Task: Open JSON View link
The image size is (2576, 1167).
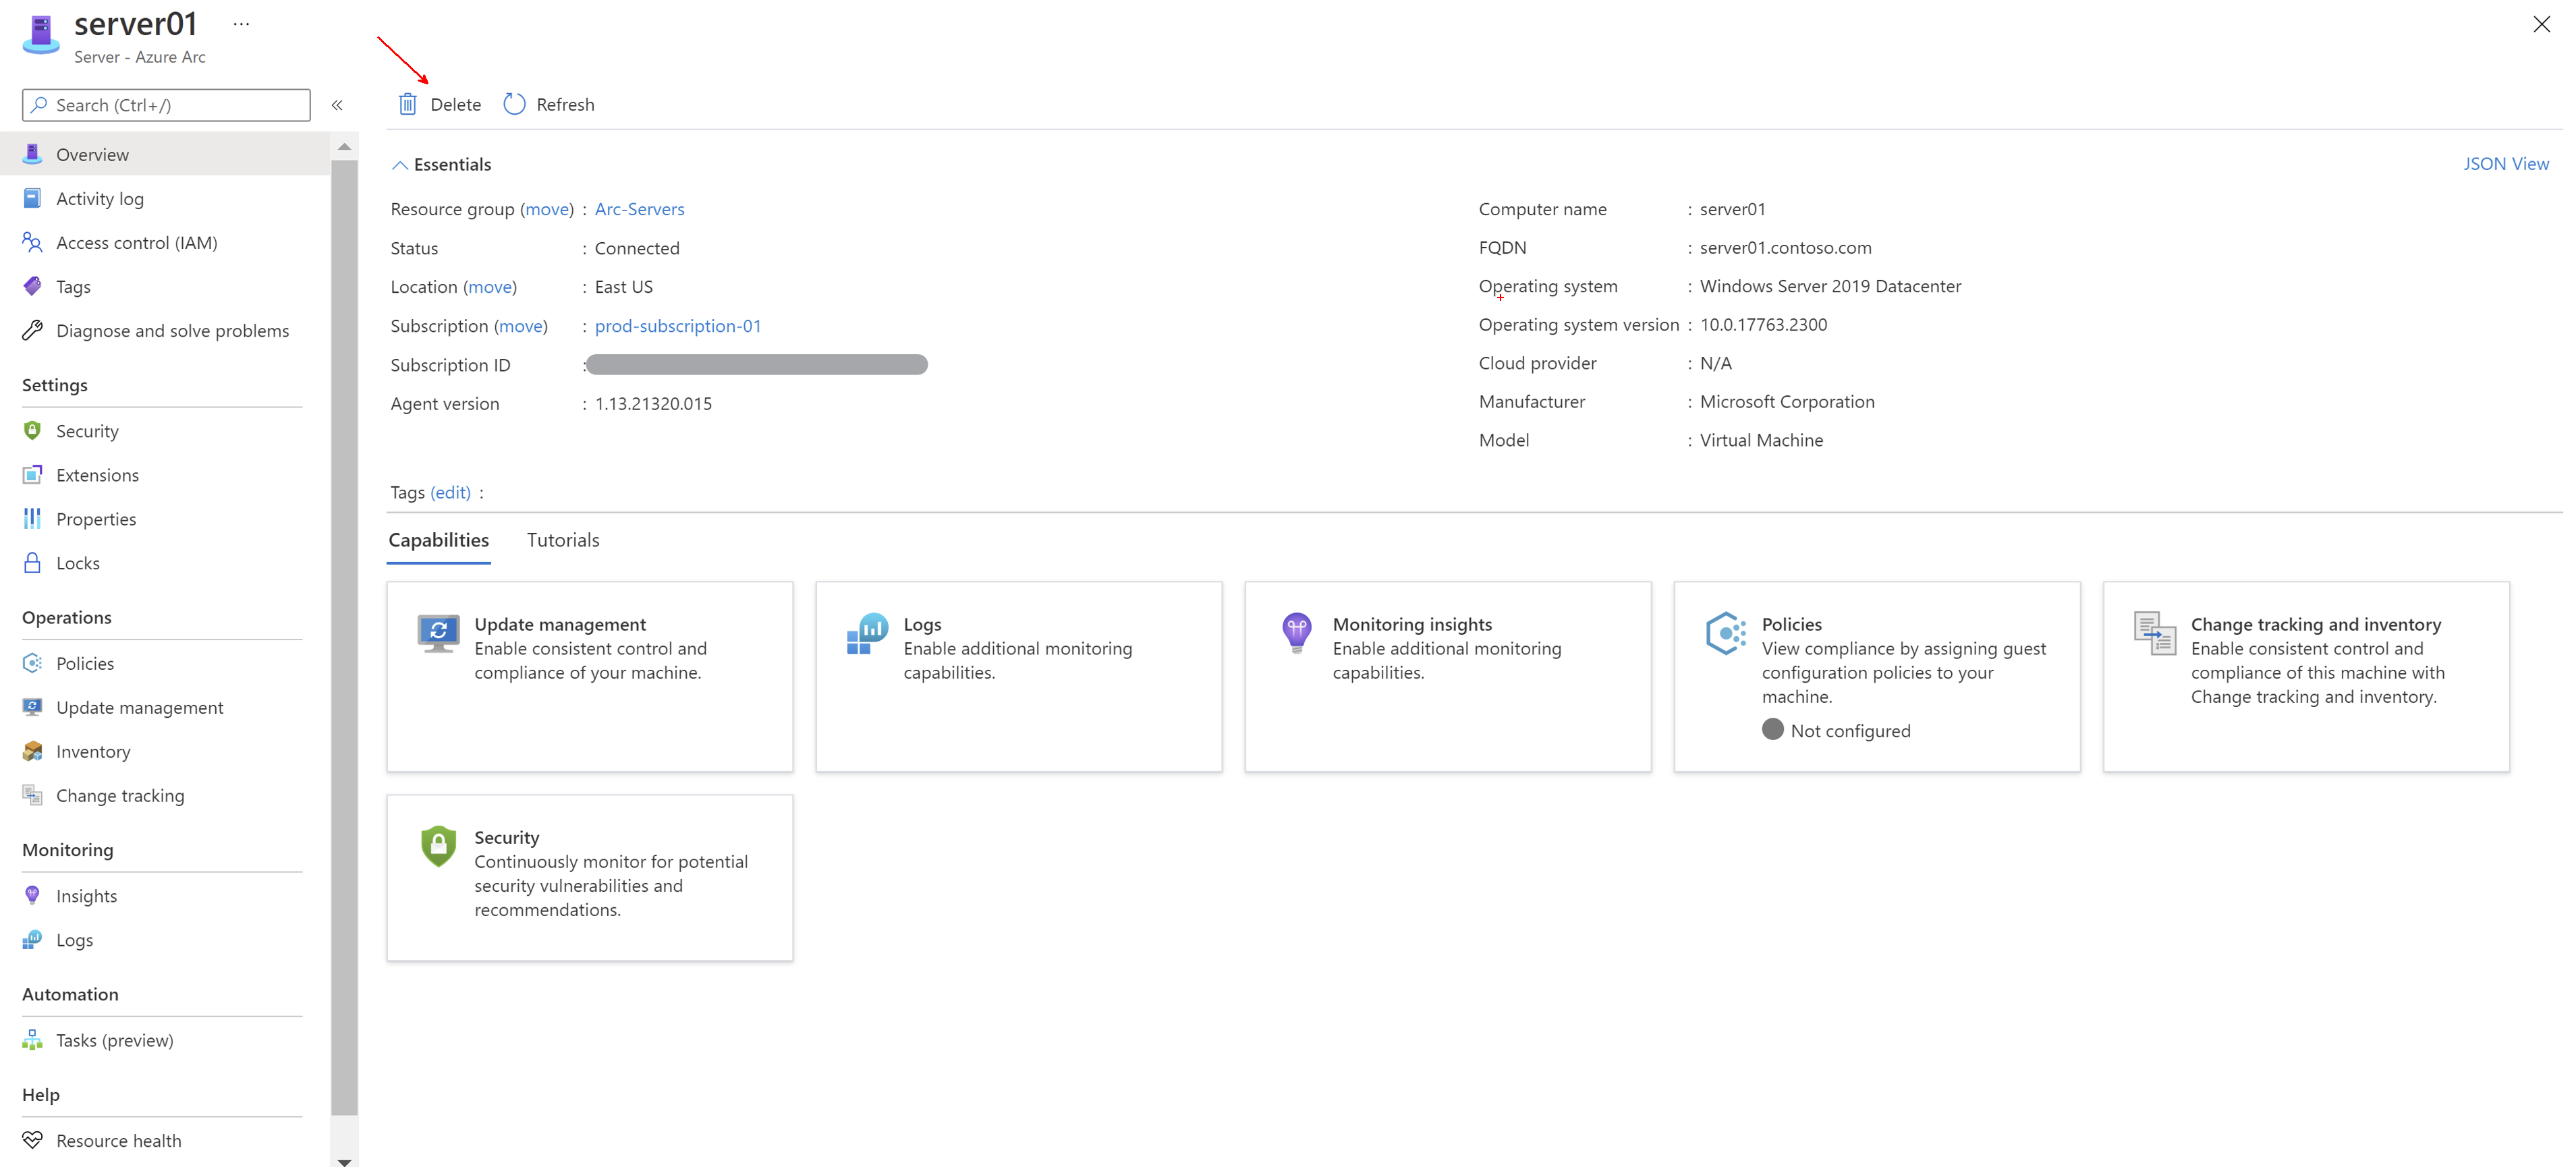Action: pos(2505,164)
